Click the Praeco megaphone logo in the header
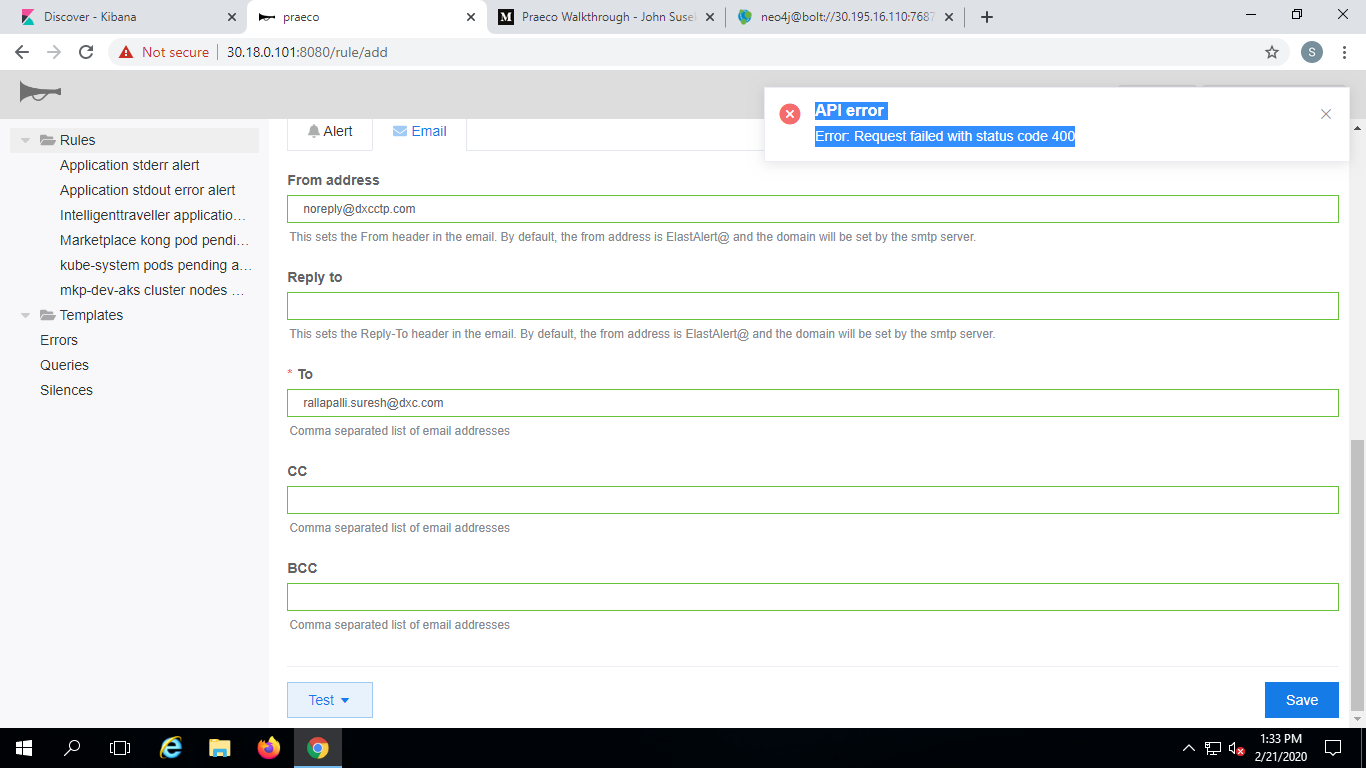 pyautogui.click(x=40, y=92)
